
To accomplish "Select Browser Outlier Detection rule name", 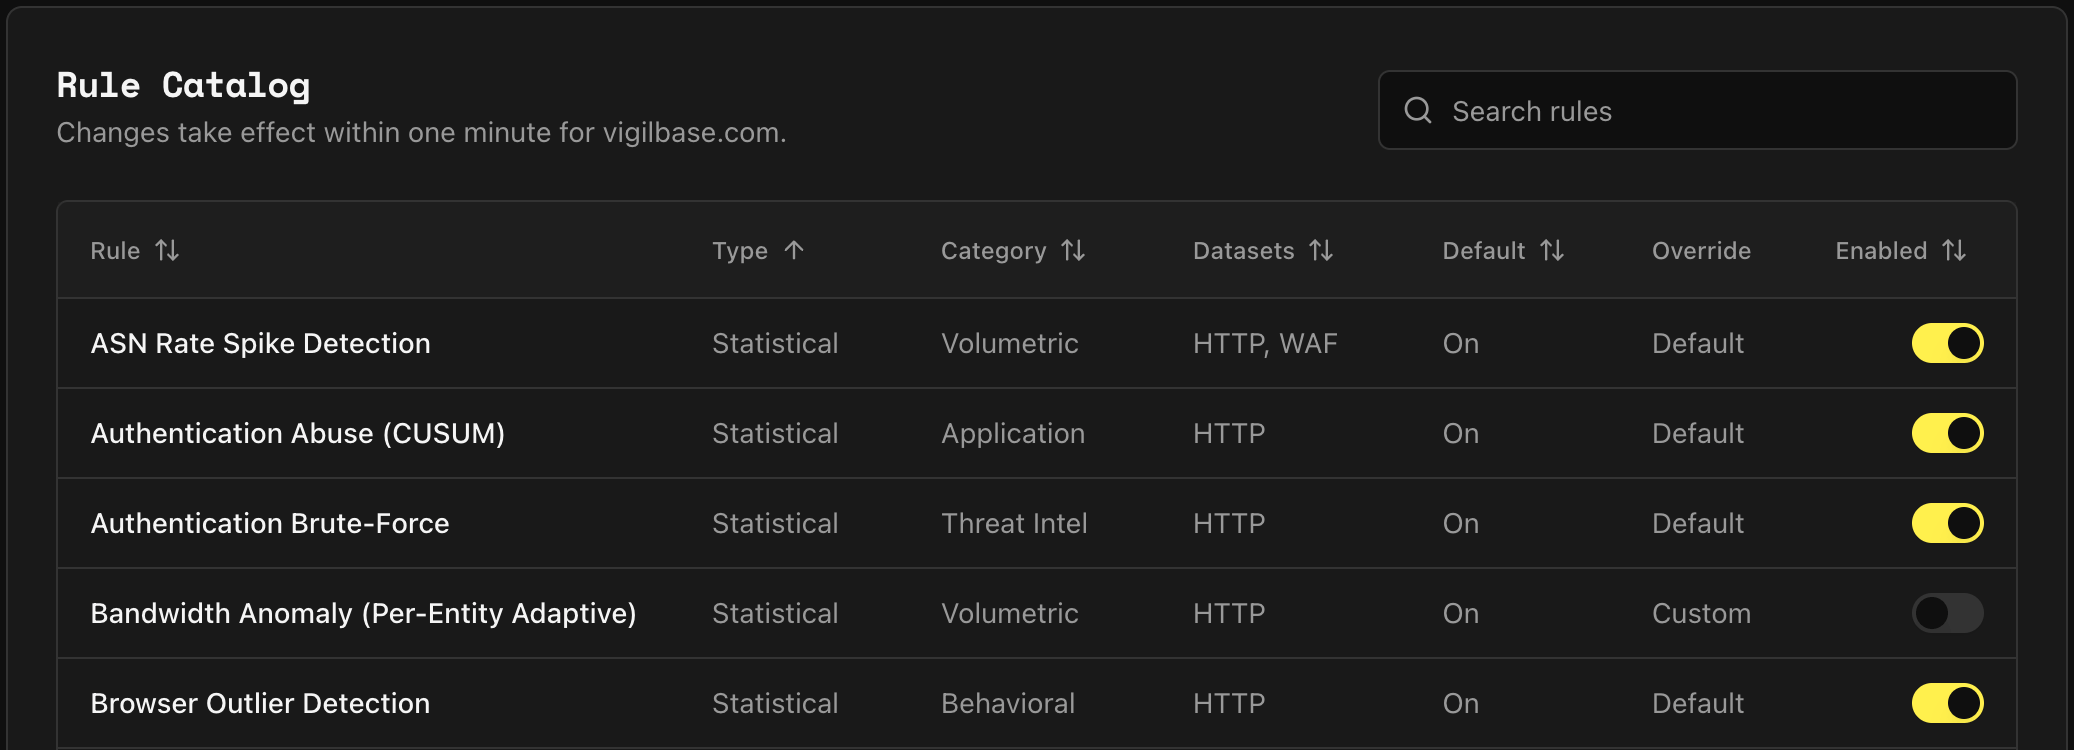I will pyautogui.click(x=260, y=703).
